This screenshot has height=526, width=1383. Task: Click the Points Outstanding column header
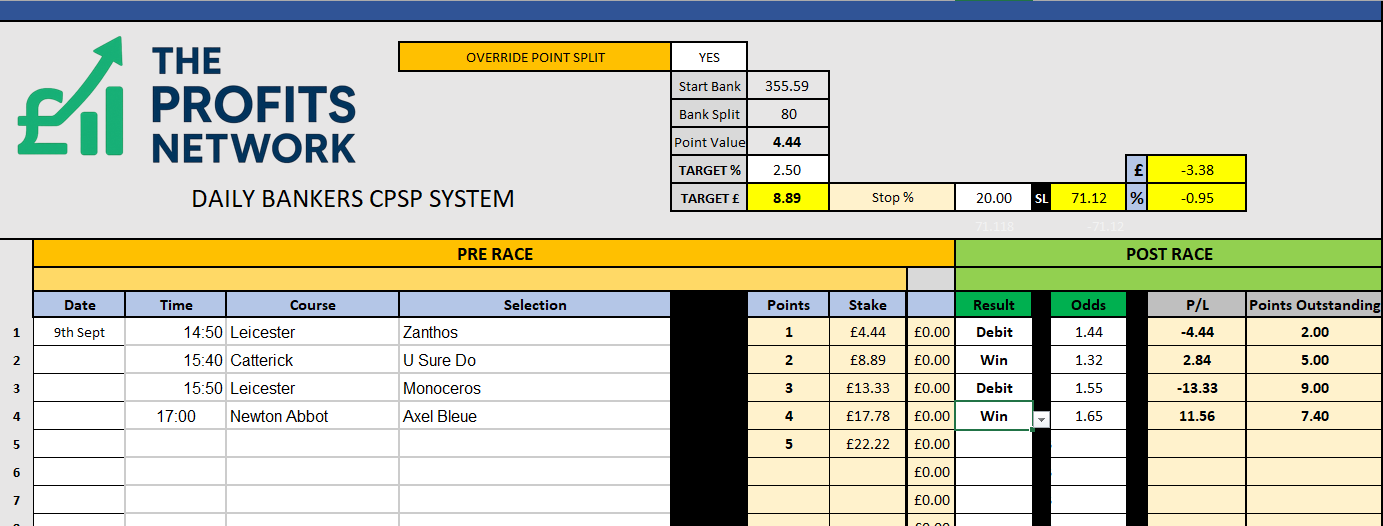(x=1314, y=305)
